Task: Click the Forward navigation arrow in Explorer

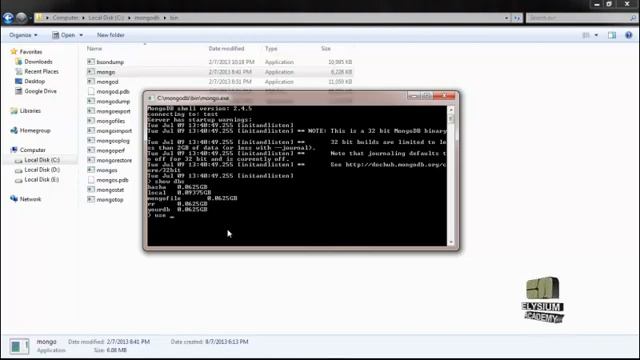Action: (22, 18)
